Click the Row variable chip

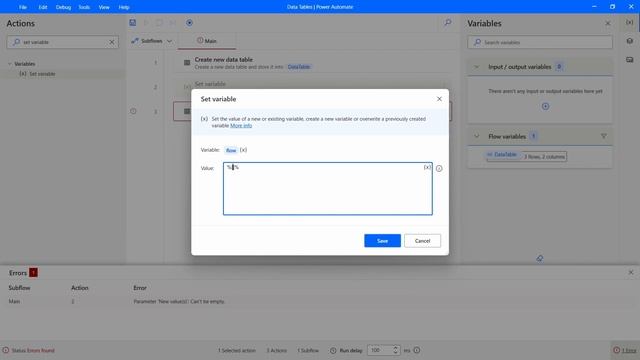(231, 150)
